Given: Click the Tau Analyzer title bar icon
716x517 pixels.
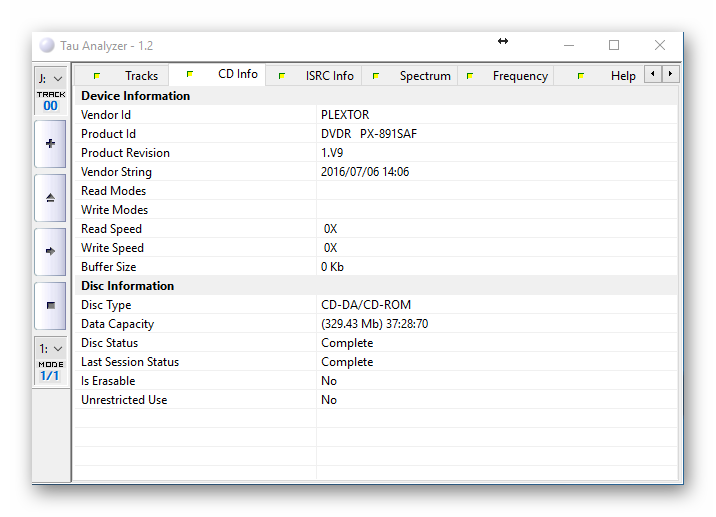Looking at the screenshot, I should point(47,46).
